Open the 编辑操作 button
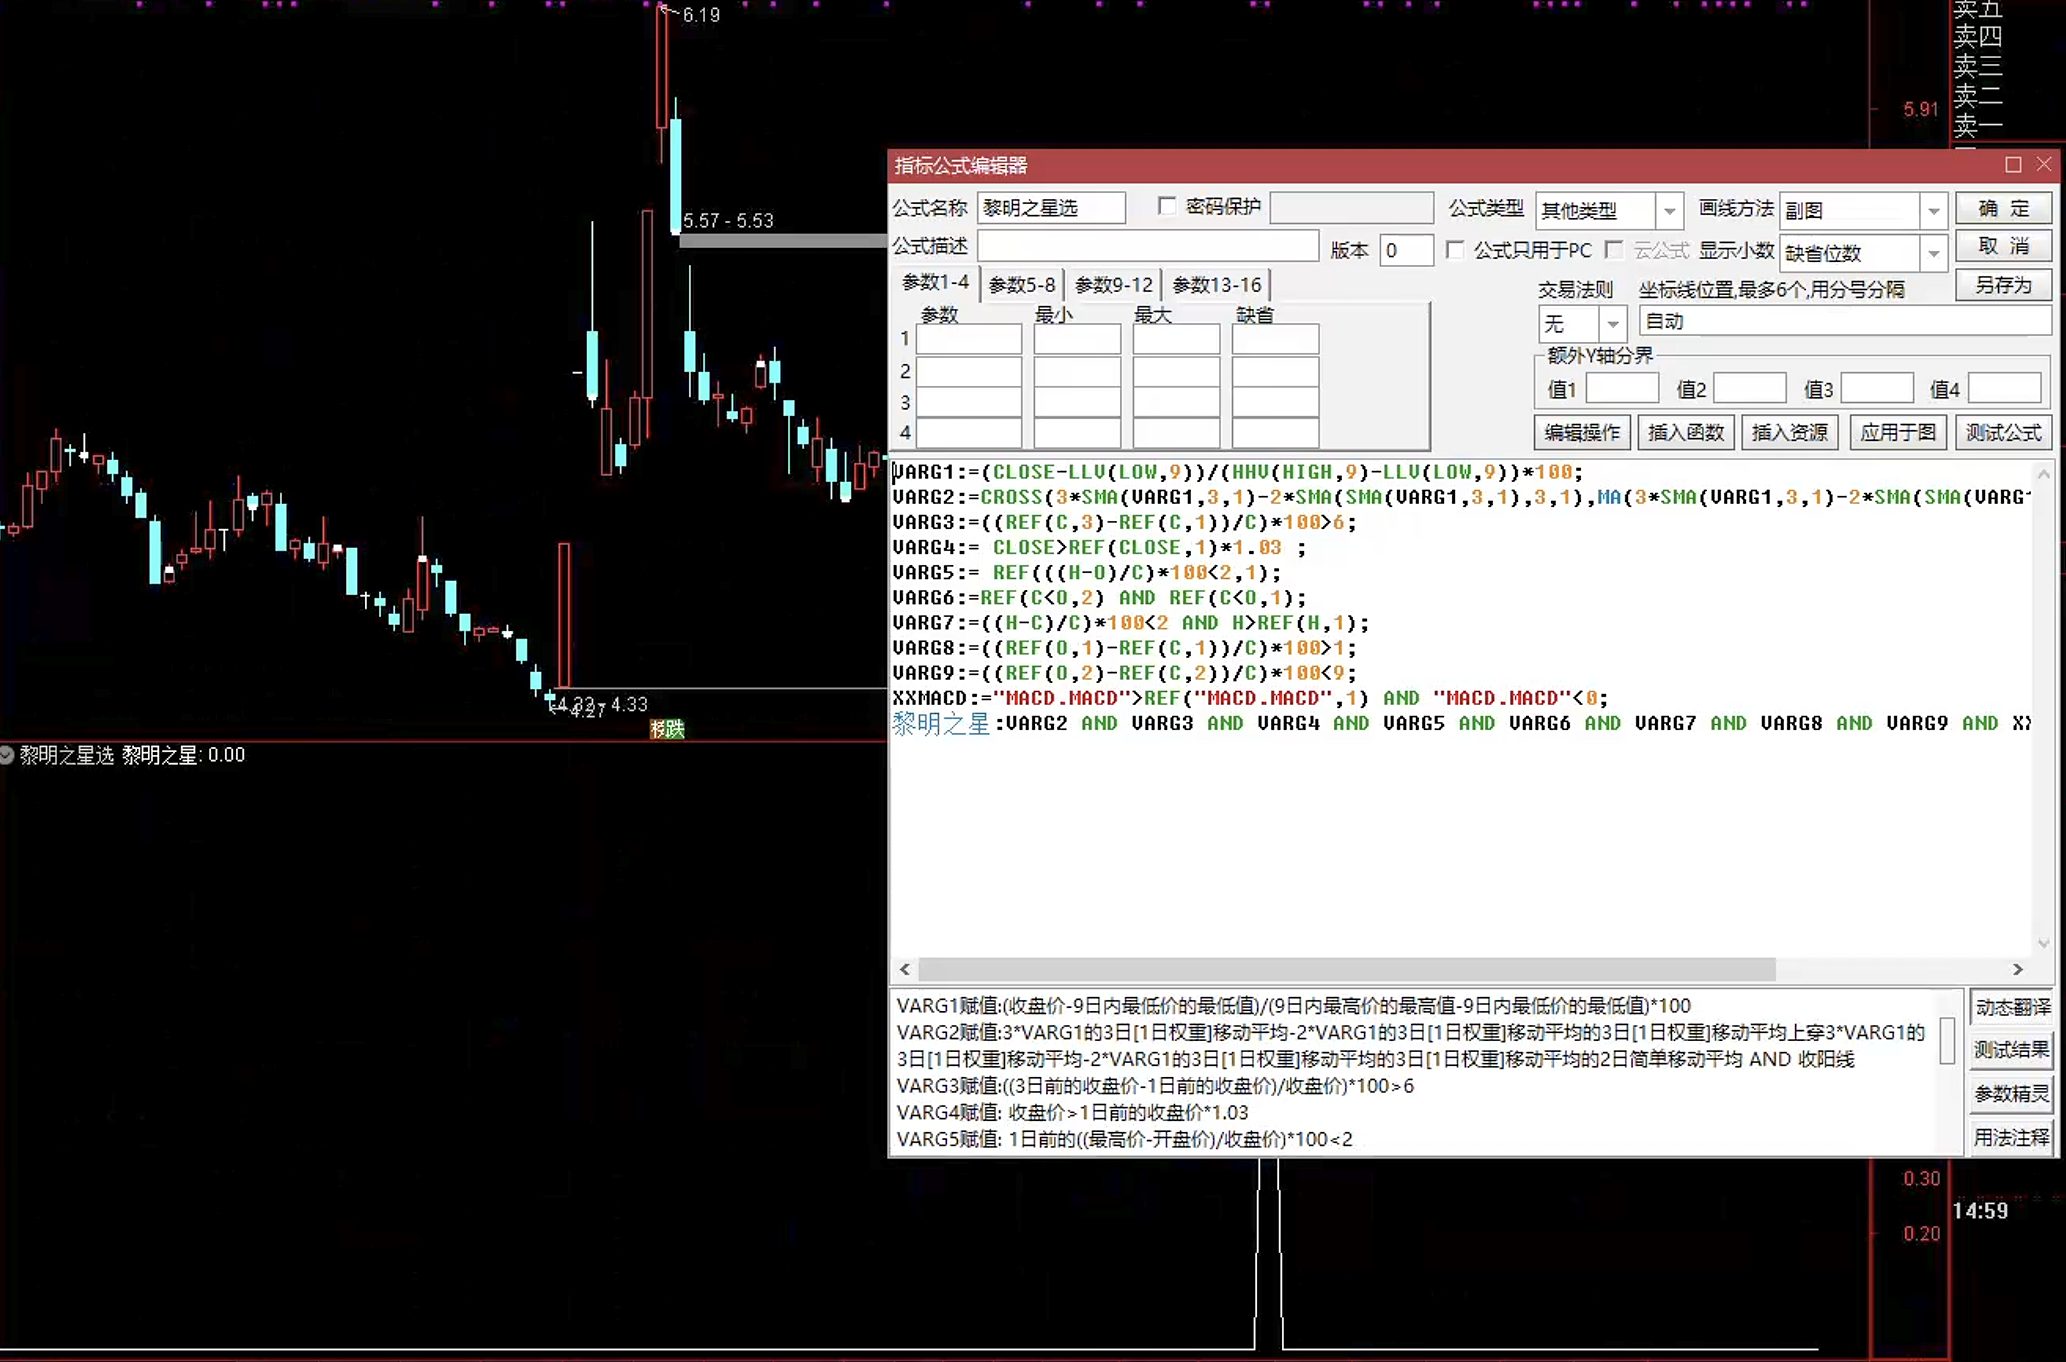This screenshot has width=2066, height=1362. (1582, 432)
